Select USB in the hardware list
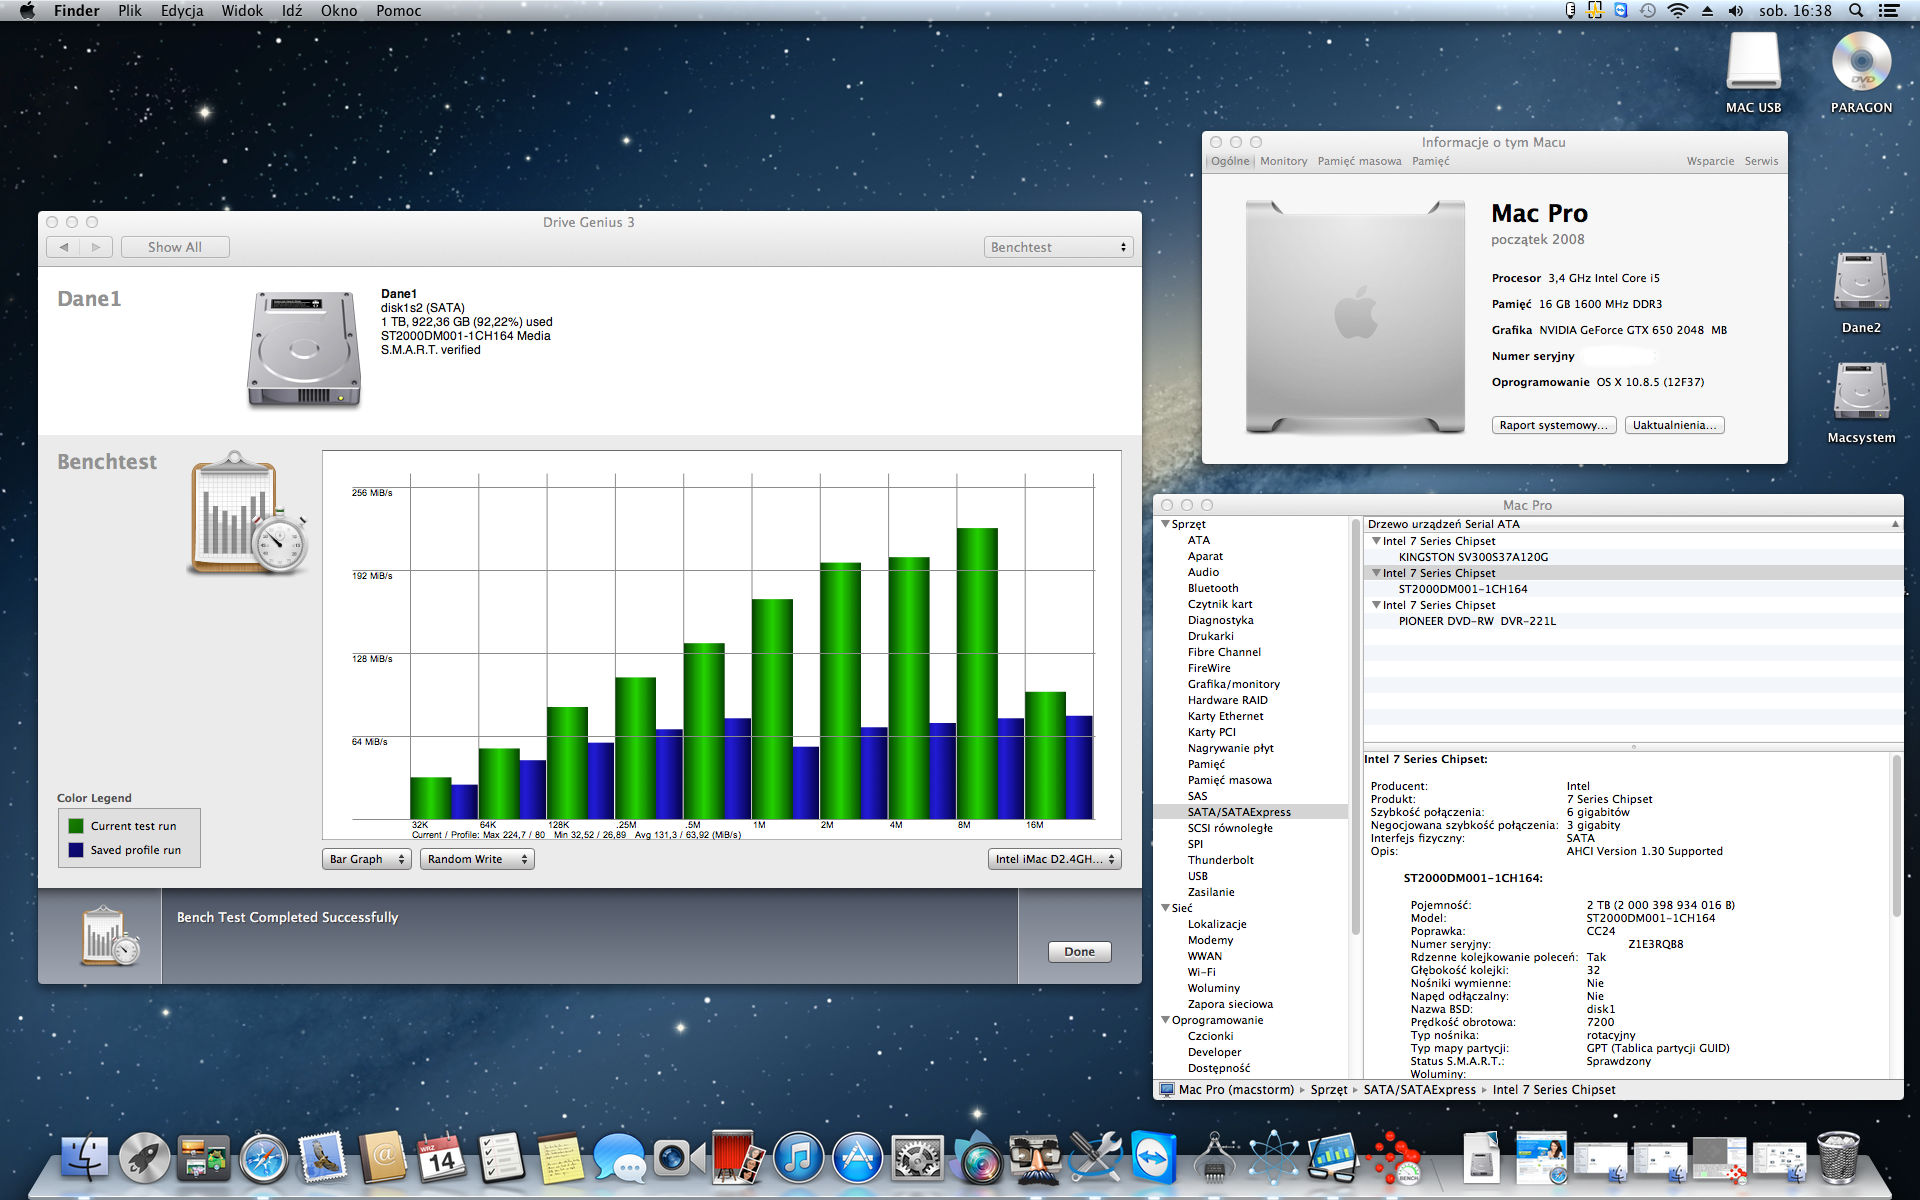Screen dimensions: 1920x1200 (x=1250, y=876)
